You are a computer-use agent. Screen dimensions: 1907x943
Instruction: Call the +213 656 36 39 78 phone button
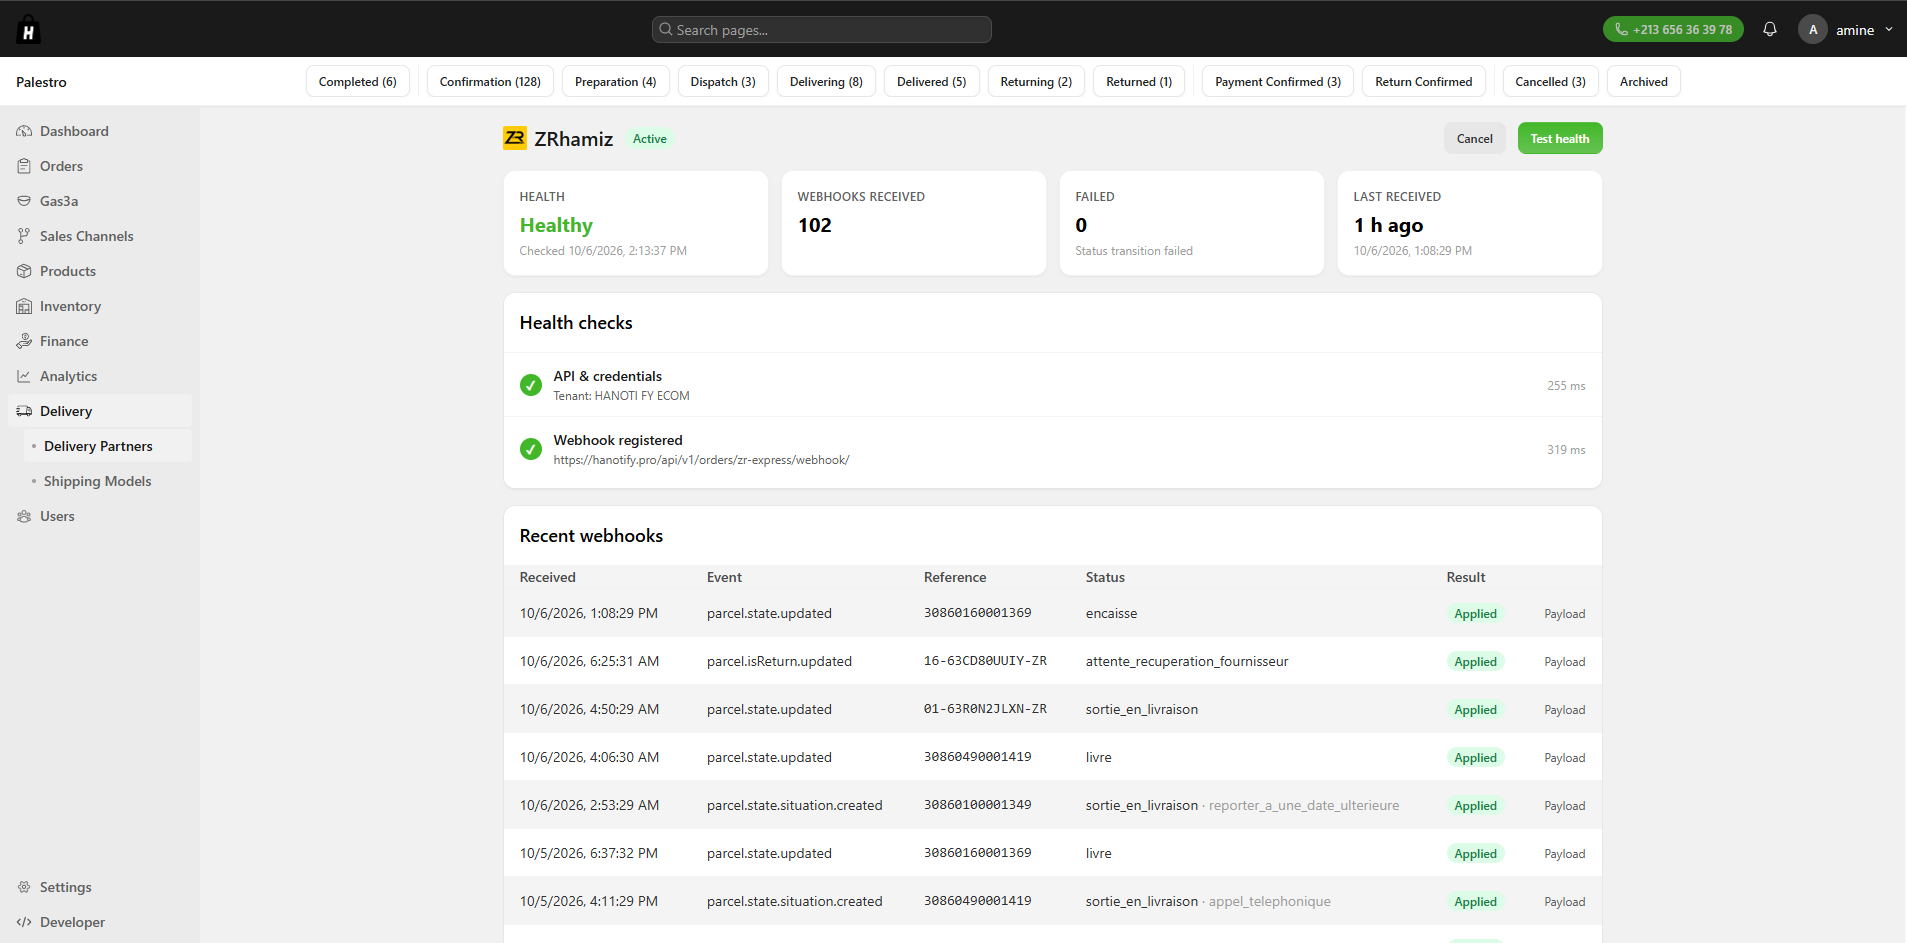click(1673, 29)
